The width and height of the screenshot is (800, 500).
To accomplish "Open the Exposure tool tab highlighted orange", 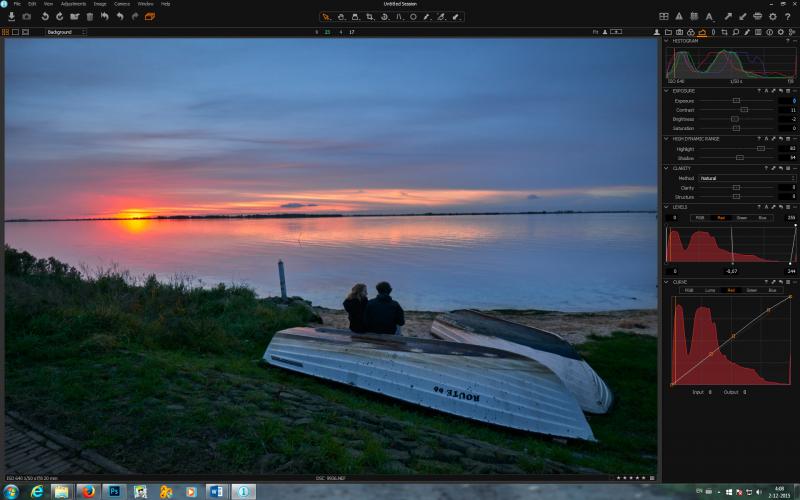I will (x=702, y=32).
